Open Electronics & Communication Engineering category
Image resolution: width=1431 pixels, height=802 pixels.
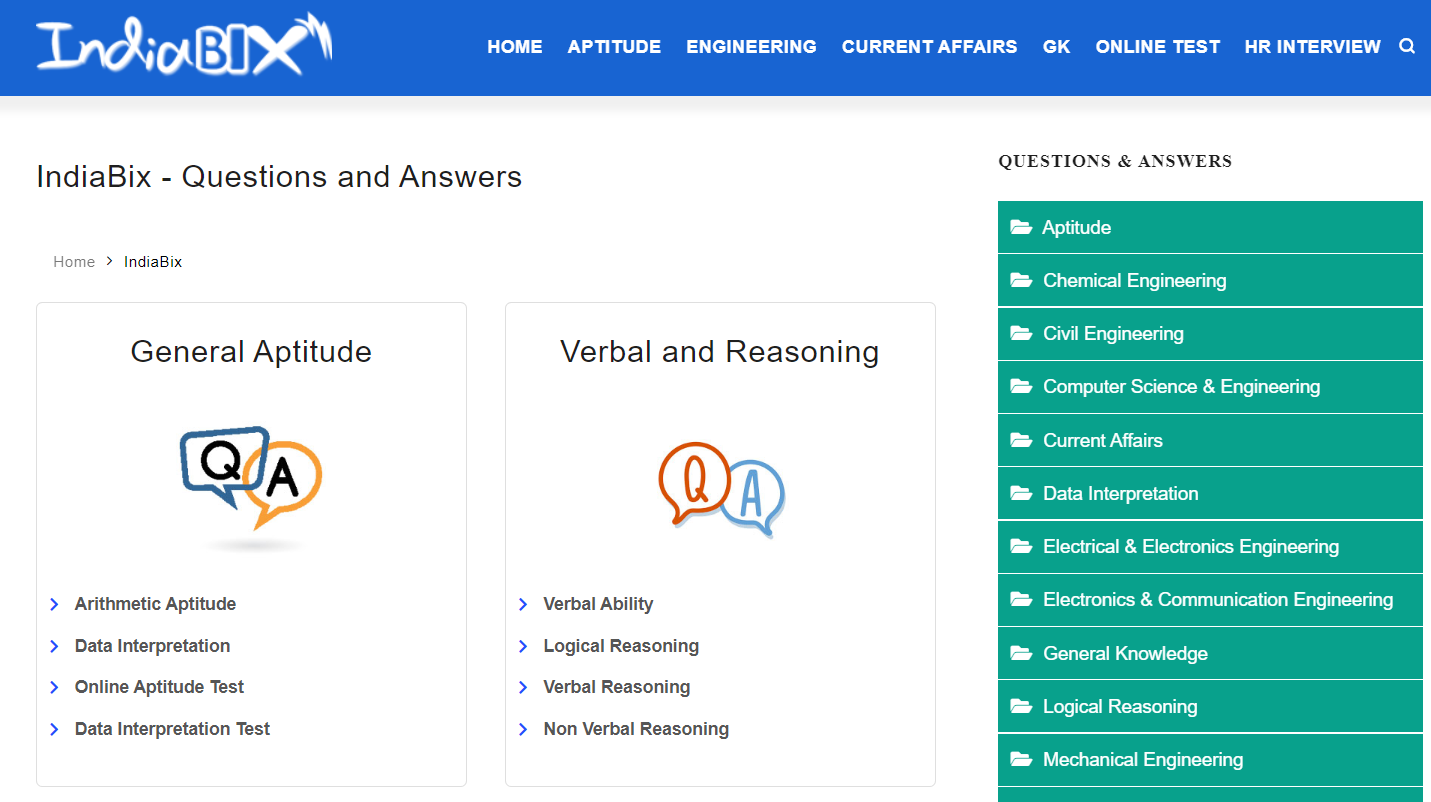[1217, 600]
